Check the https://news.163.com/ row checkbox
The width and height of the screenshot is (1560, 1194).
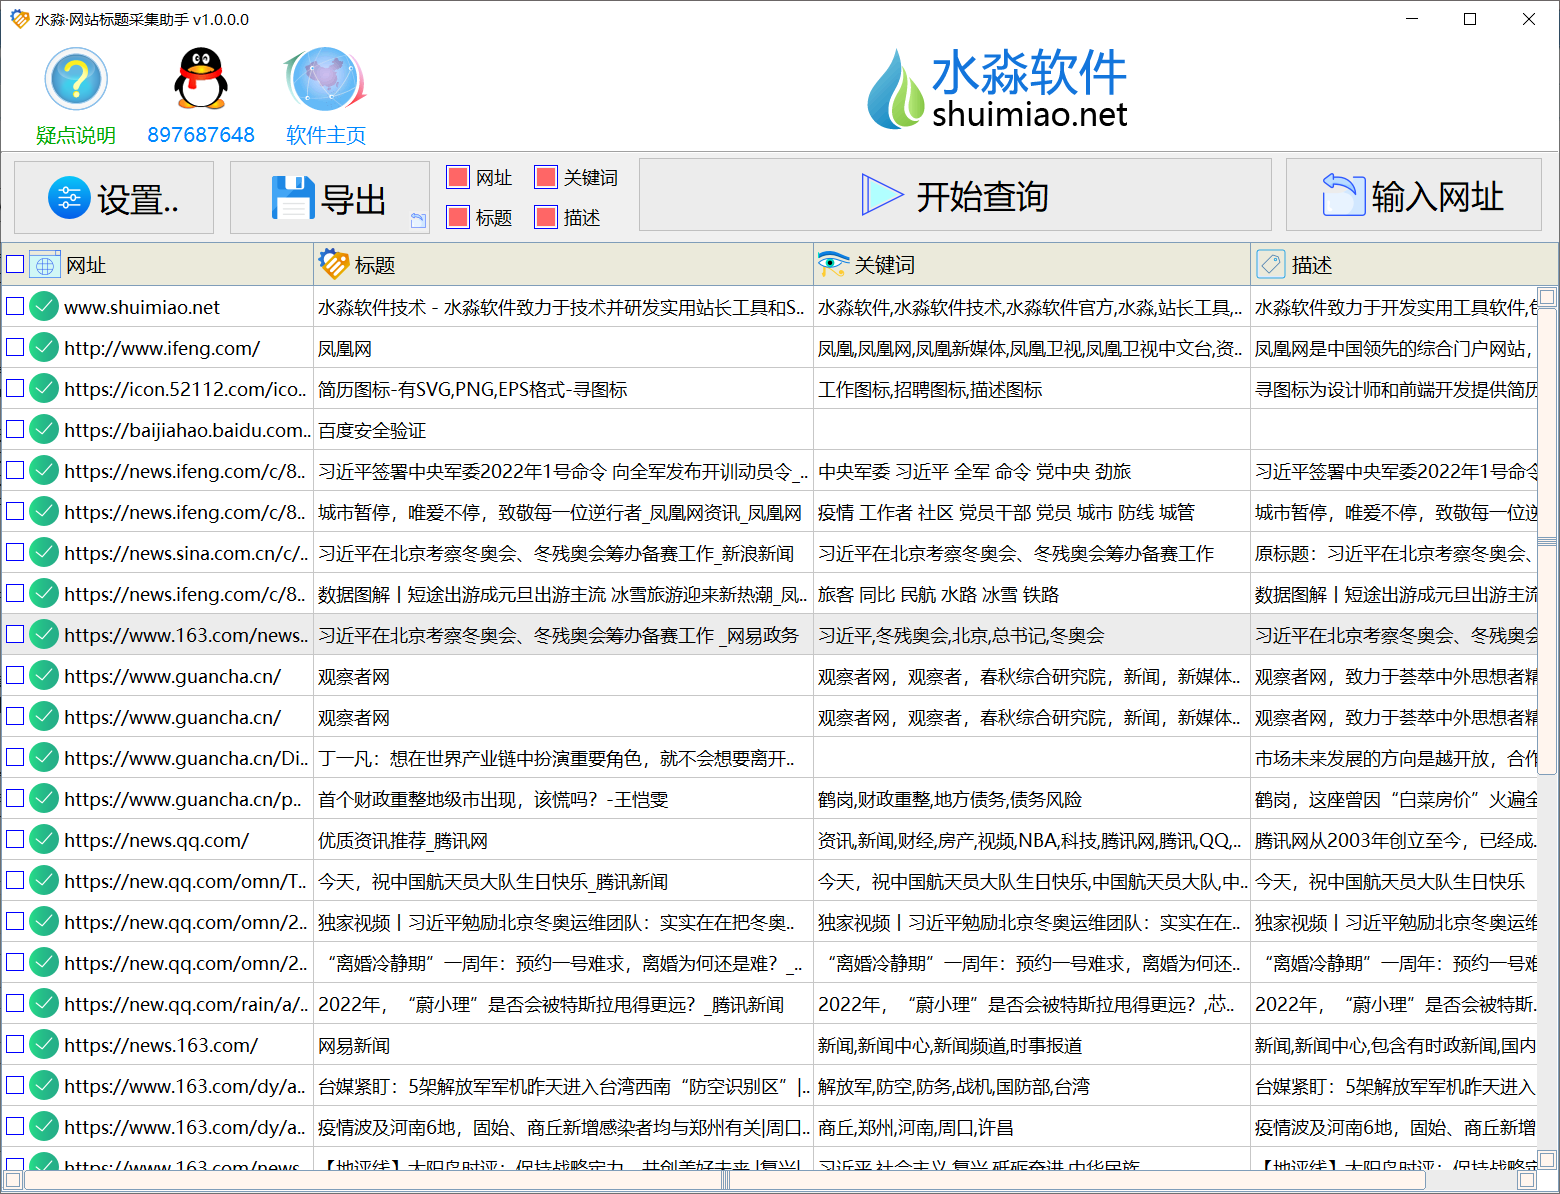(x=15, y=1044)
